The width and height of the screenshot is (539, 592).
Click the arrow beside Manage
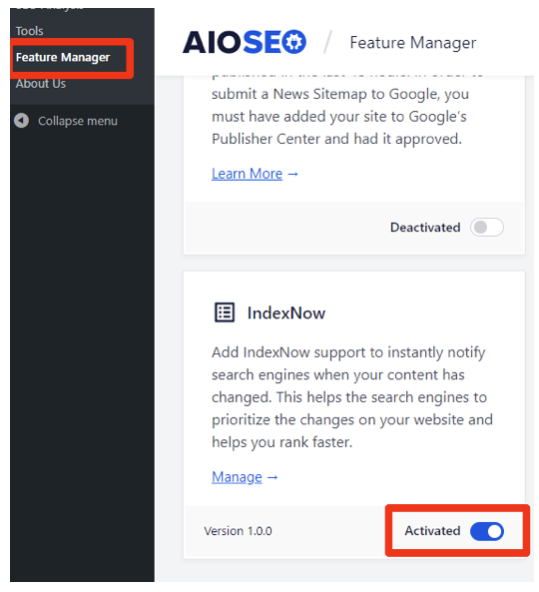pos(273,478)
